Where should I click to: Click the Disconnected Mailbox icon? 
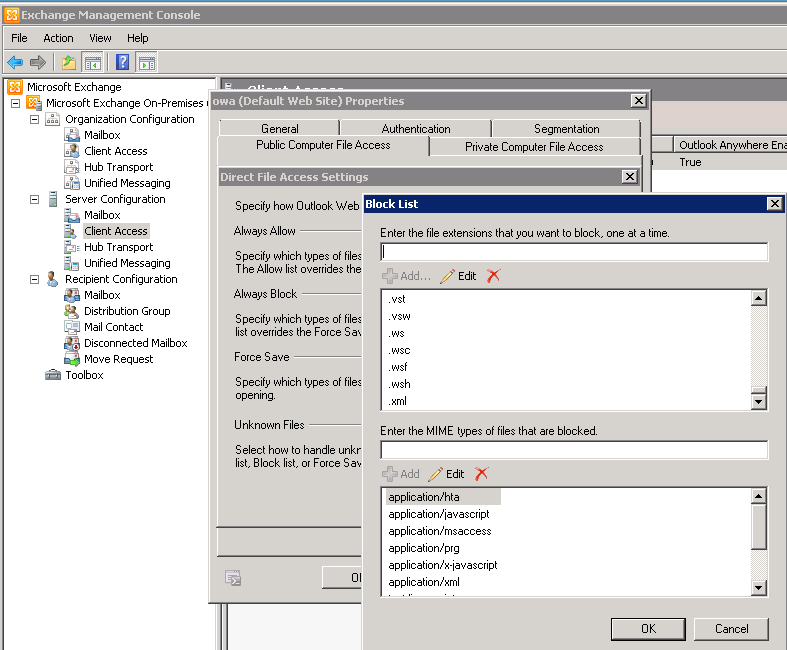(72, 343)
